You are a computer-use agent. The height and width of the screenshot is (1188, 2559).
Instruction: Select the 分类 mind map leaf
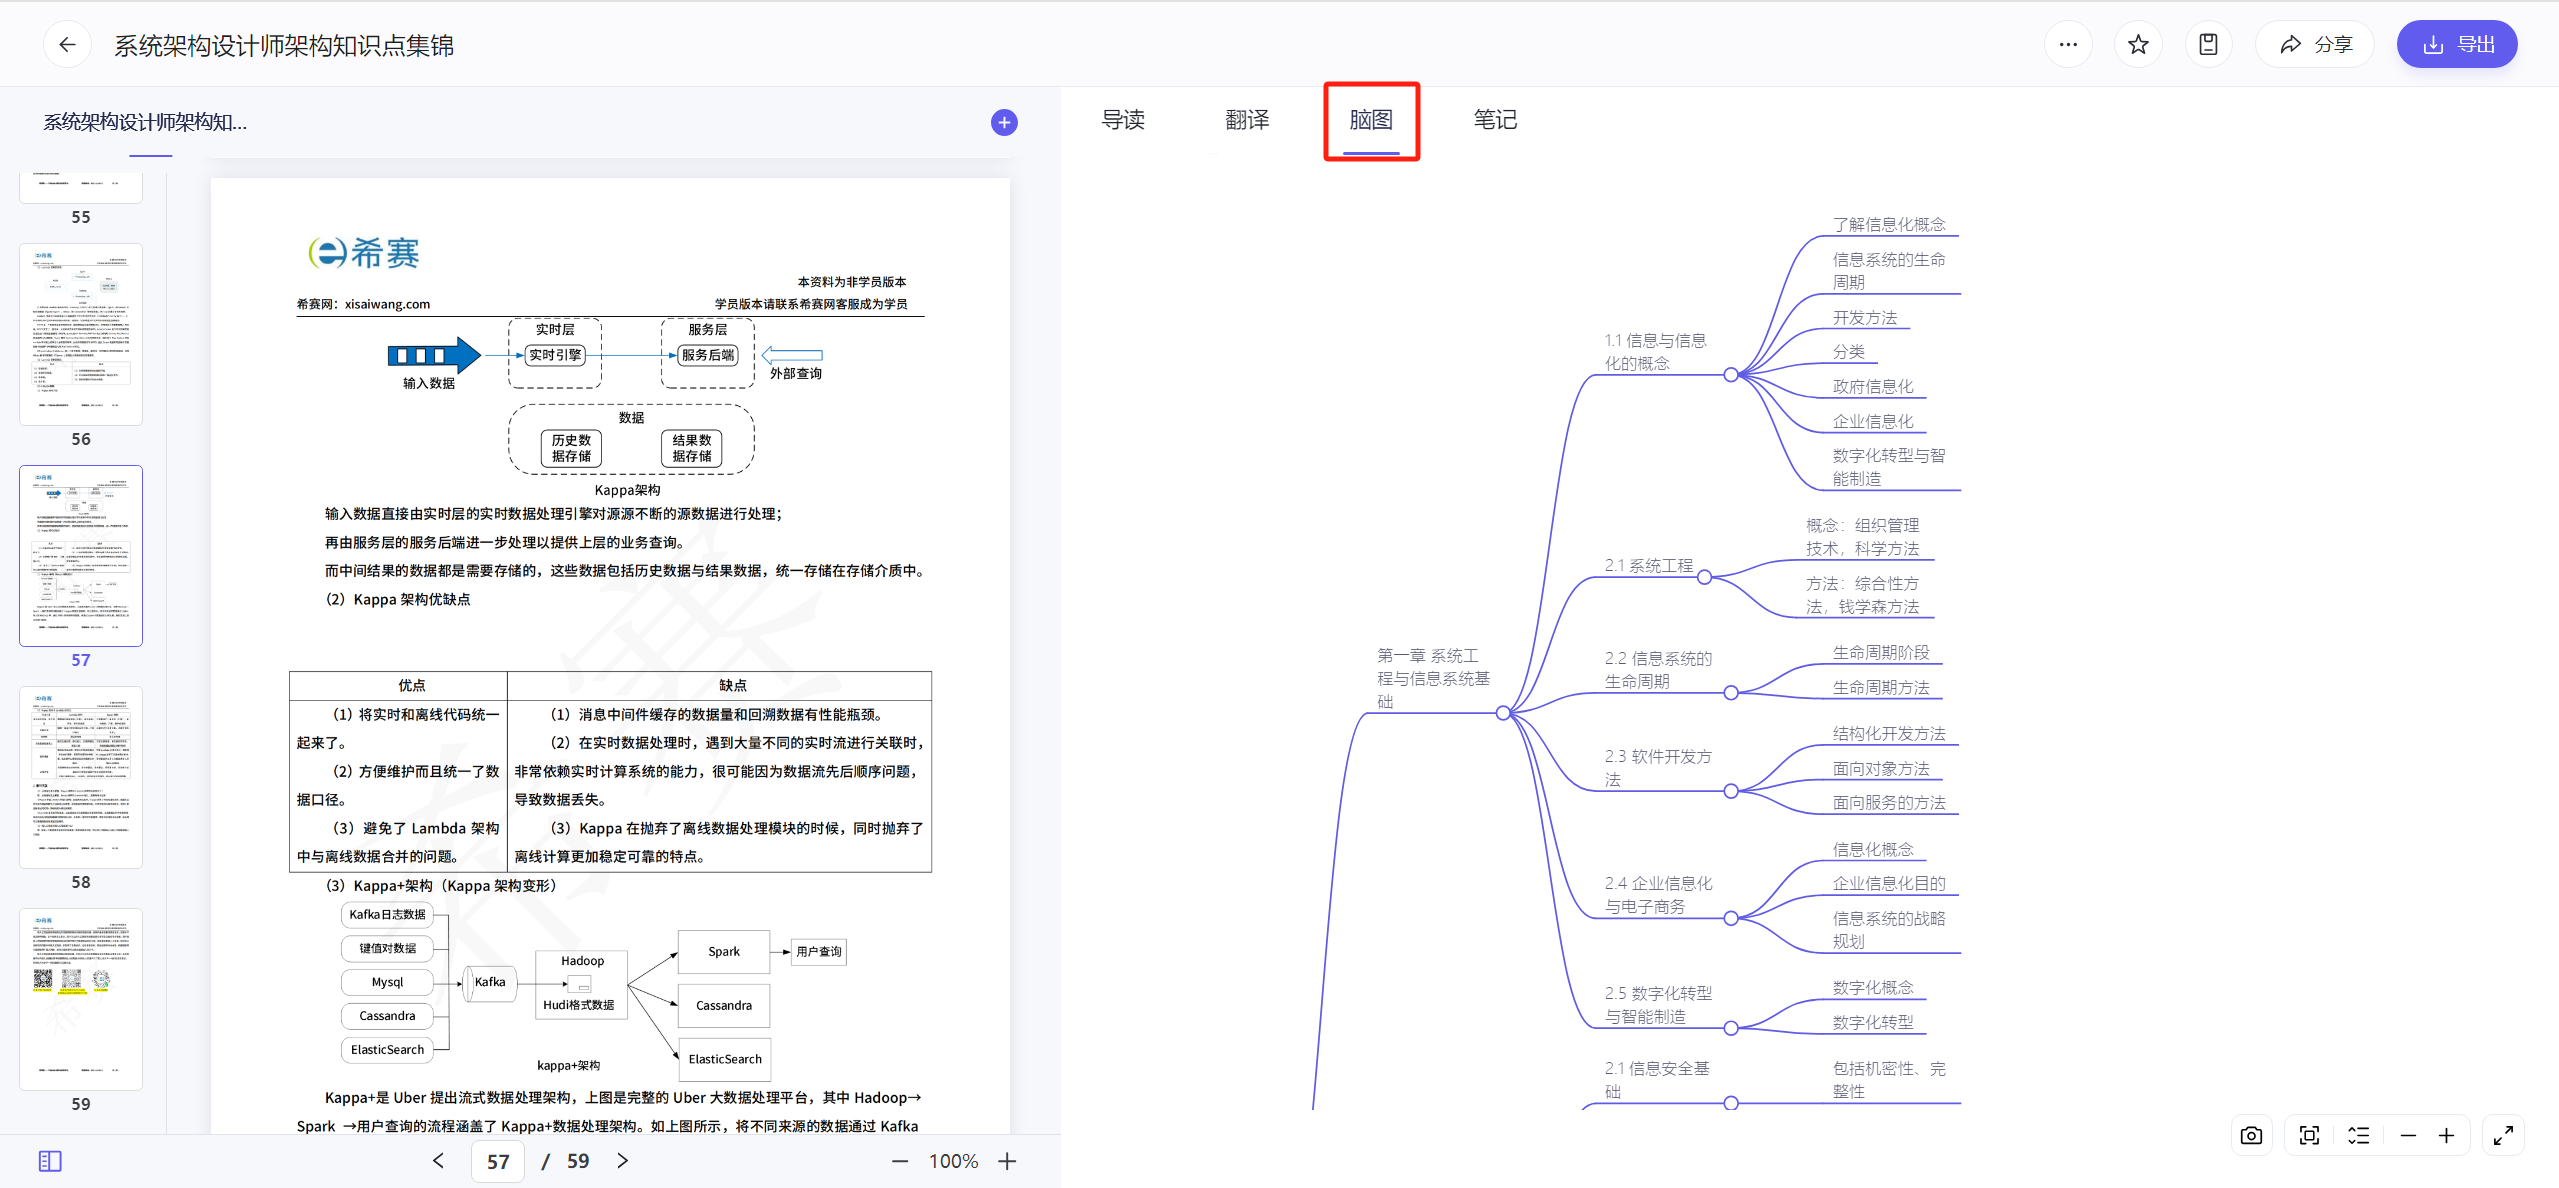[1848, 351]
